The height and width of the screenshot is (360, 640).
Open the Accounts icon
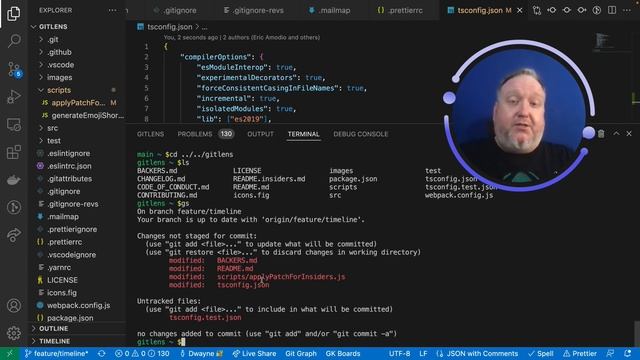coord(14,305)
